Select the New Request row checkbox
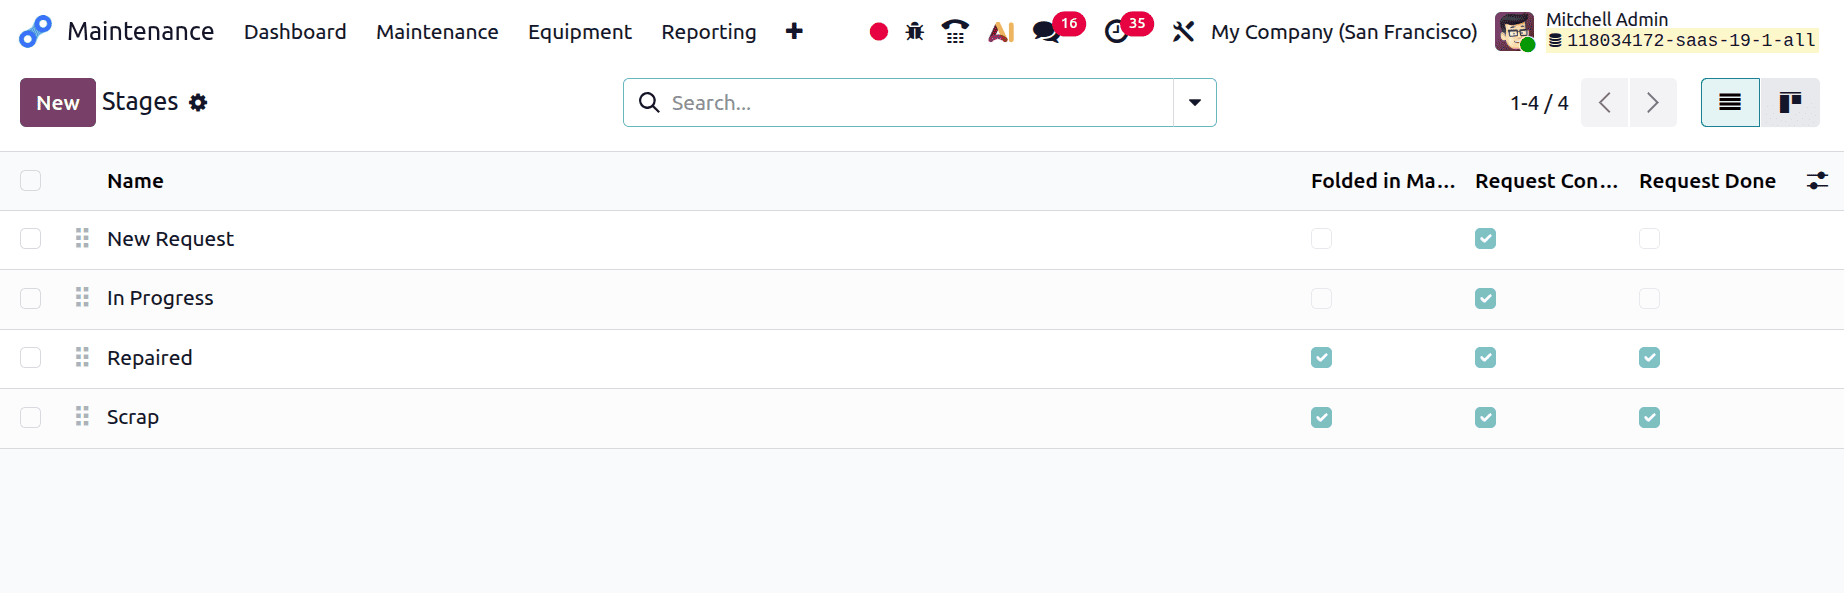 tap(31, 238)
